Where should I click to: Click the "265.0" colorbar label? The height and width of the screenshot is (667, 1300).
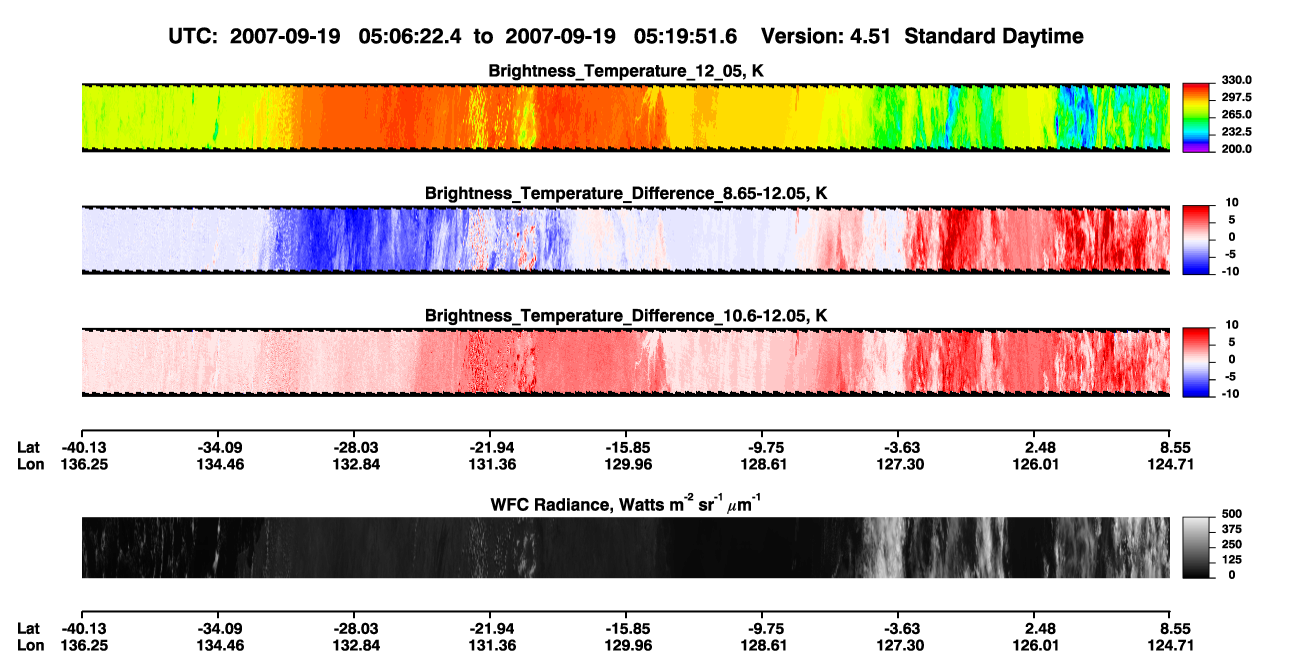[x=1239, y=114]
